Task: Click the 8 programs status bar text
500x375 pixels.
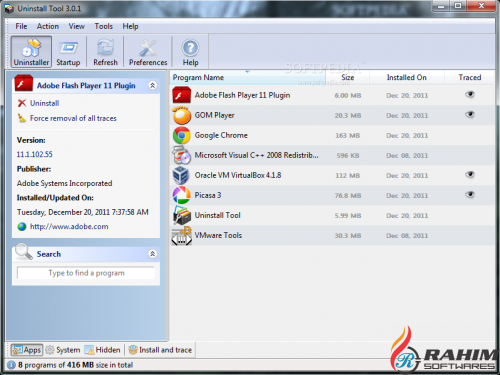Action: pos(75,365)
